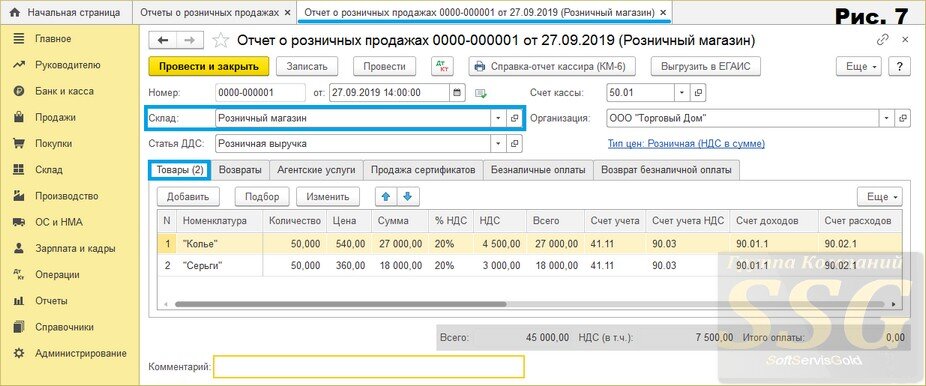Click the Комментарий input field

(369, 367)
